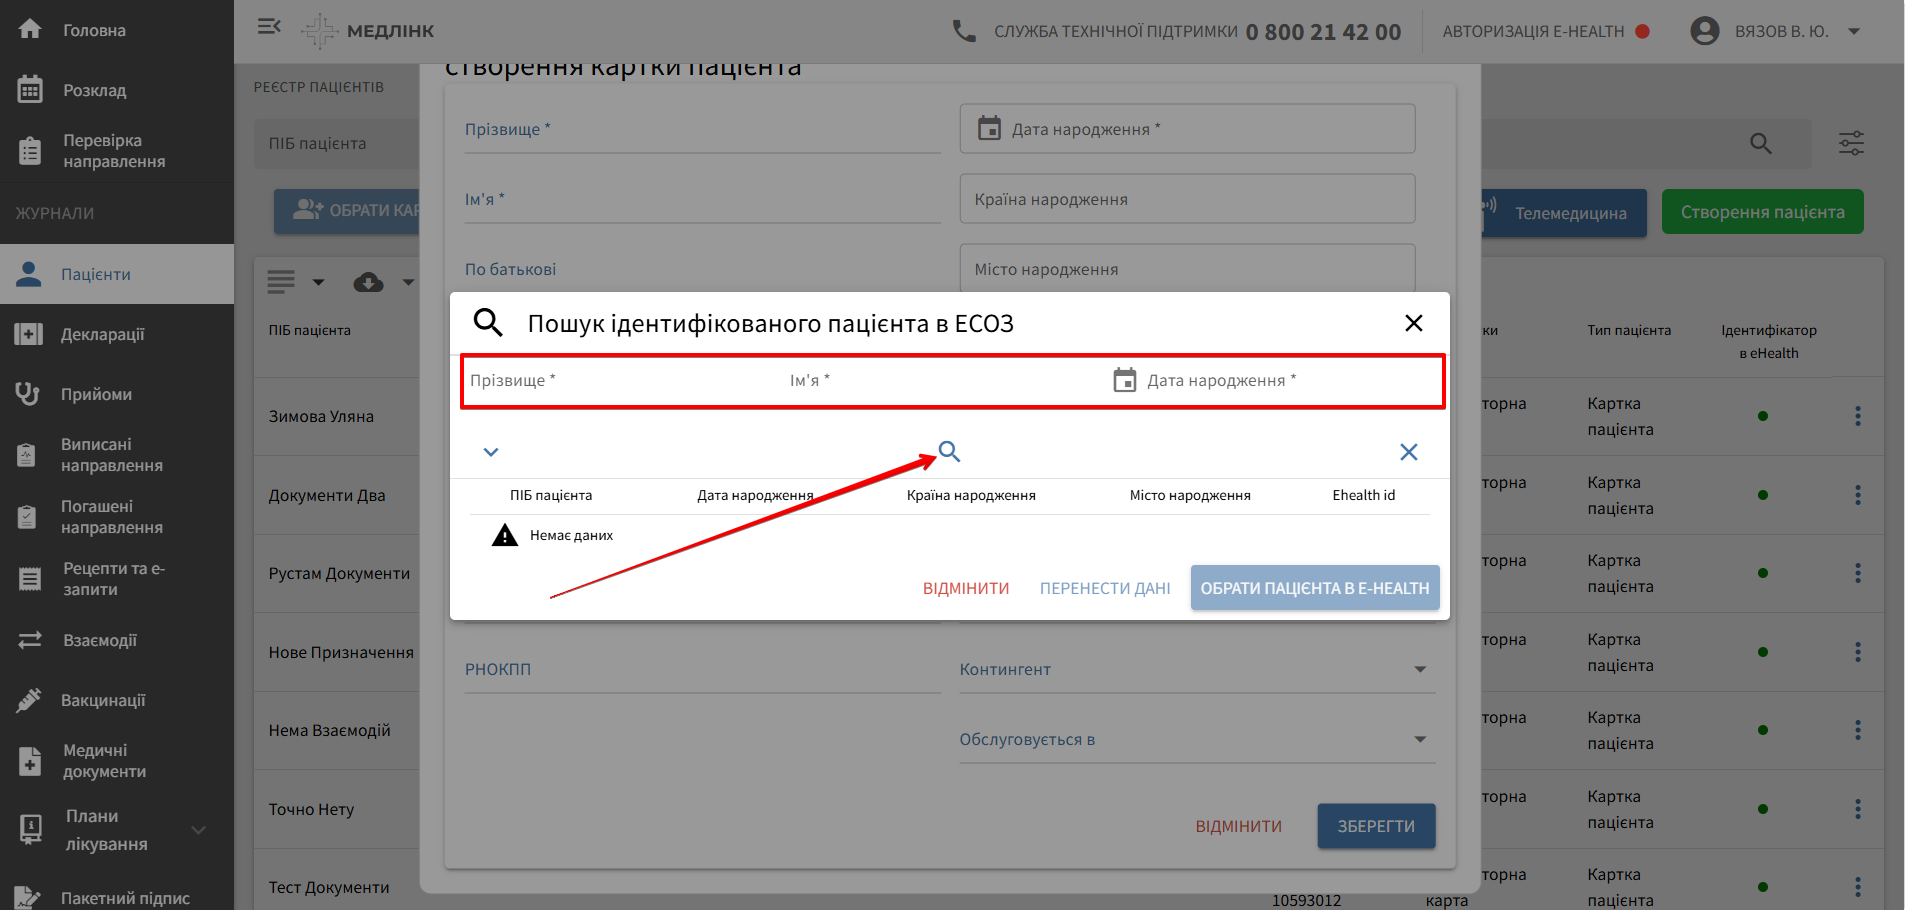Expand the Контингент dropdown
This screenshot has height=910, width=1905.
pyautogui.click(x=1419, y=669)
